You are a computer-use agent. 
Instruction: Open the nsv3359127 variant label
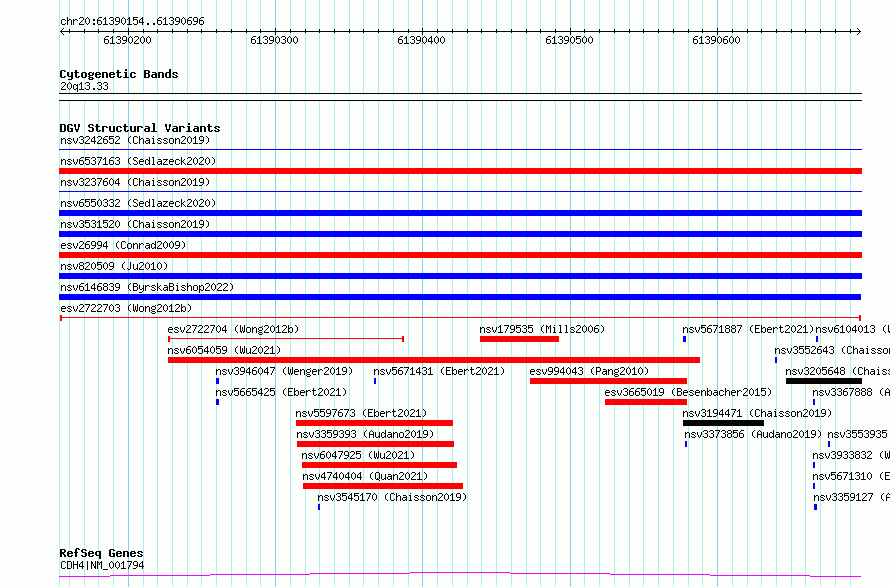click(851, 497)
